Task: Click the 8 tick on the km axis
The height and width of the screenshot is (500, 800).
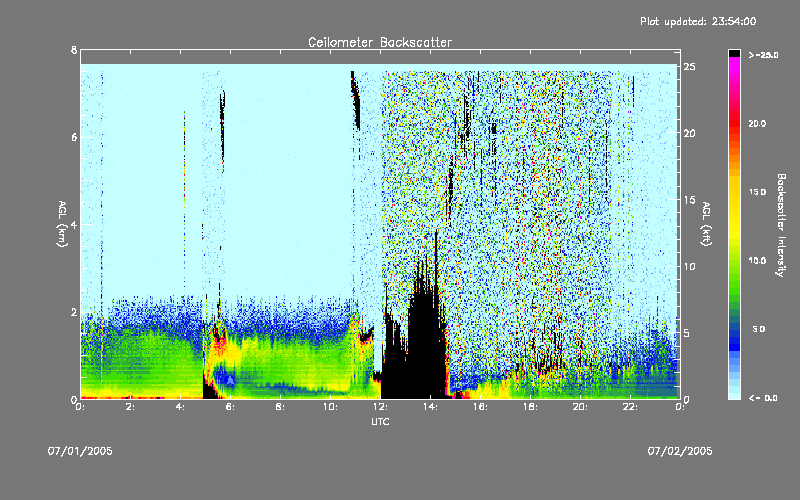Action: click(74, 50)
